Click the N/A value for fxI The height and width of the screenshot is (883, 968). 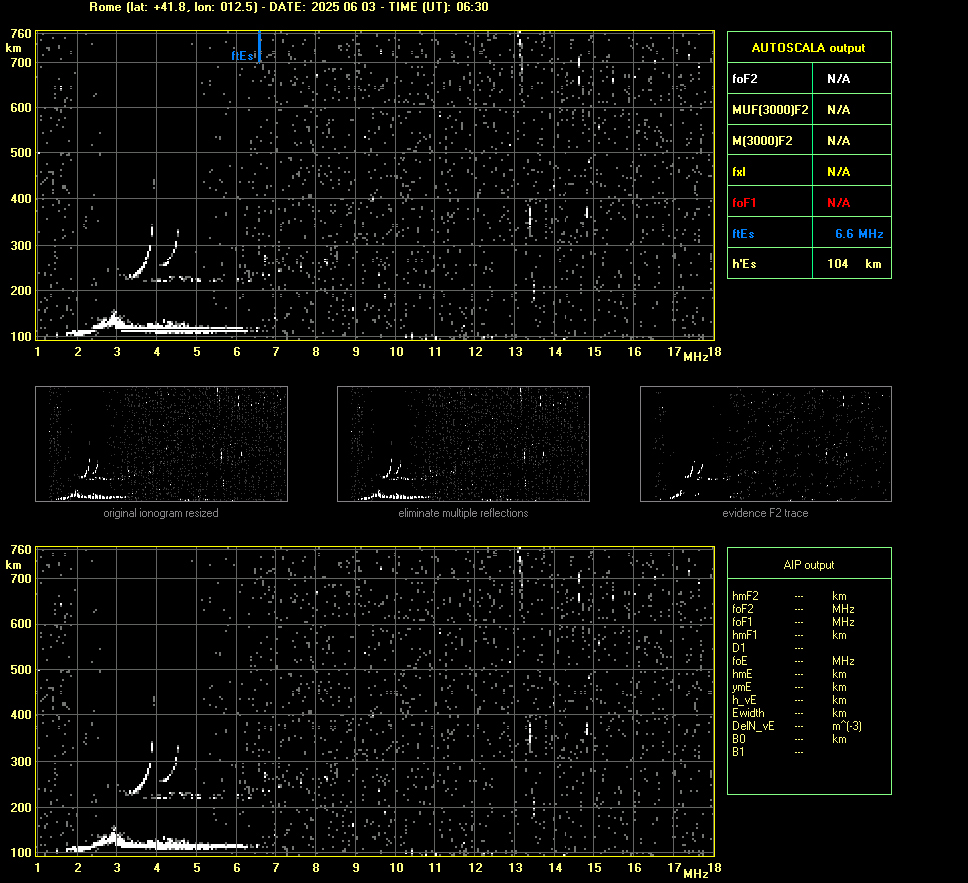(x=838, y=172)
